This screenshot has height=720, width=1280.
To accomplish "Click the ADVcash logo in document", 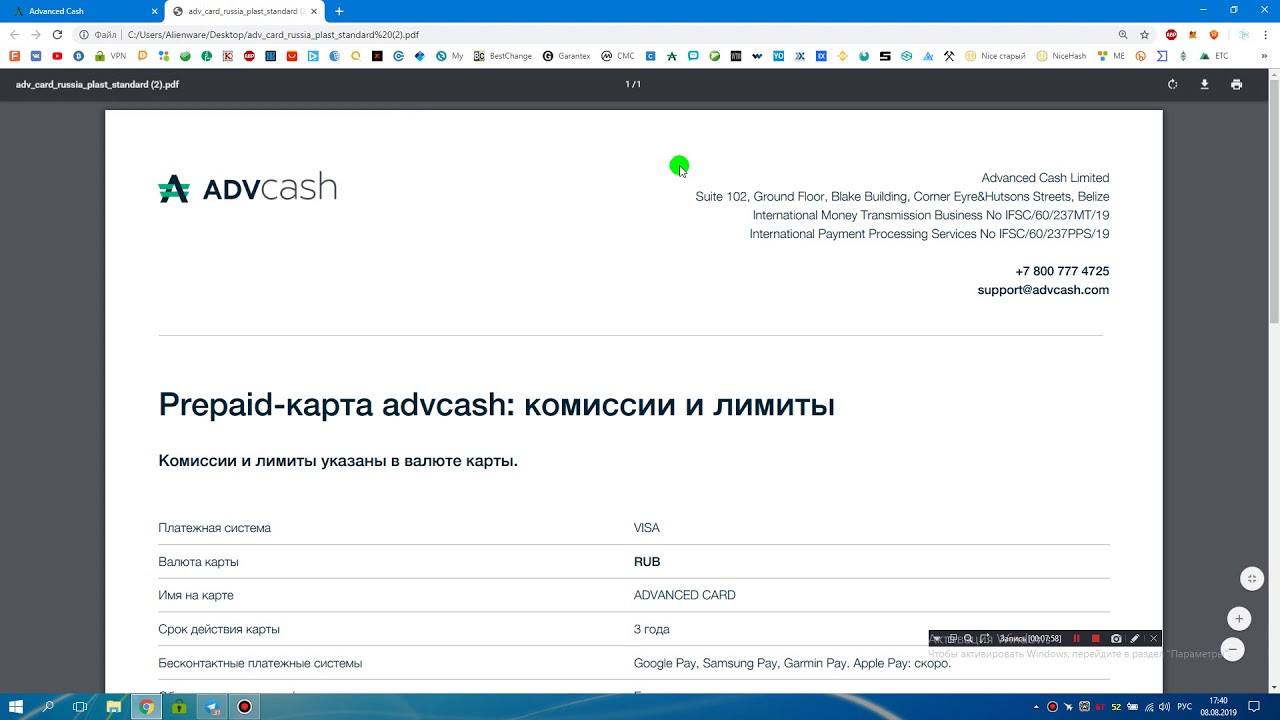I will (x=247, y=188).
